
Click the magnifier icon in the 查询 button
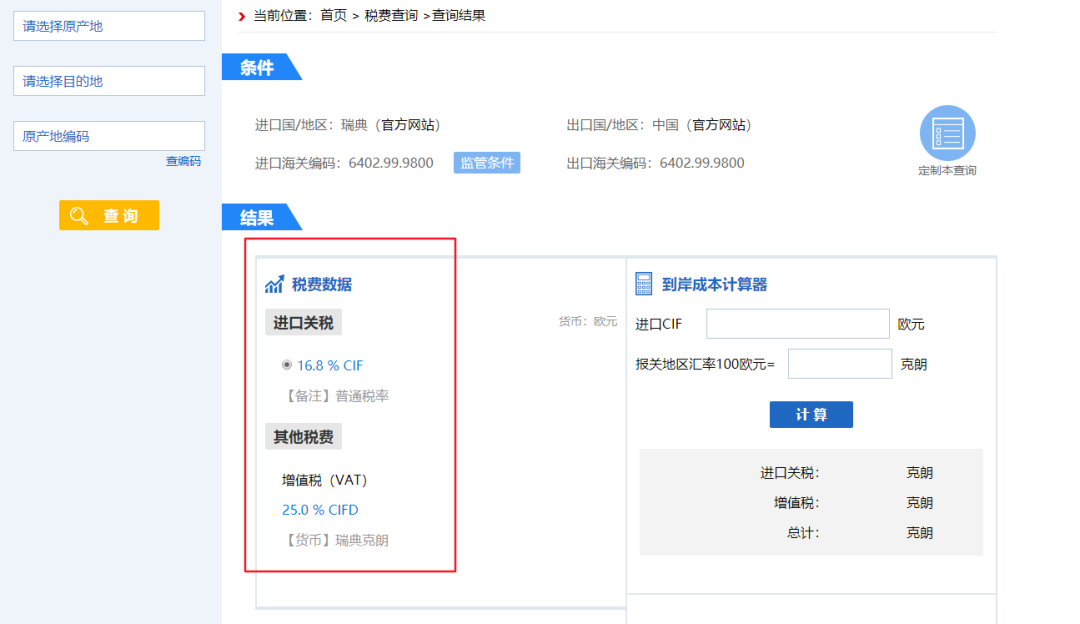(79, 216)
